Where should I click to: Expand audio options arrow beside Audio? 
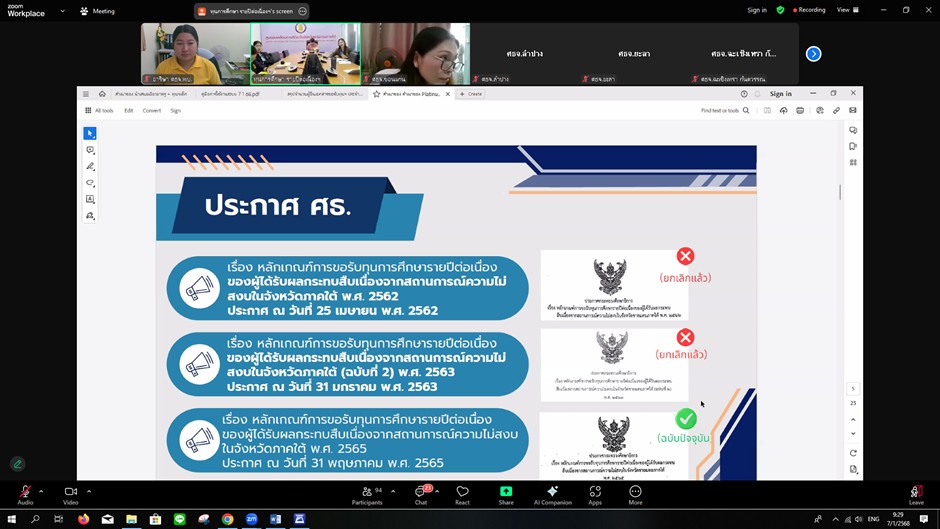coord(41,491)
